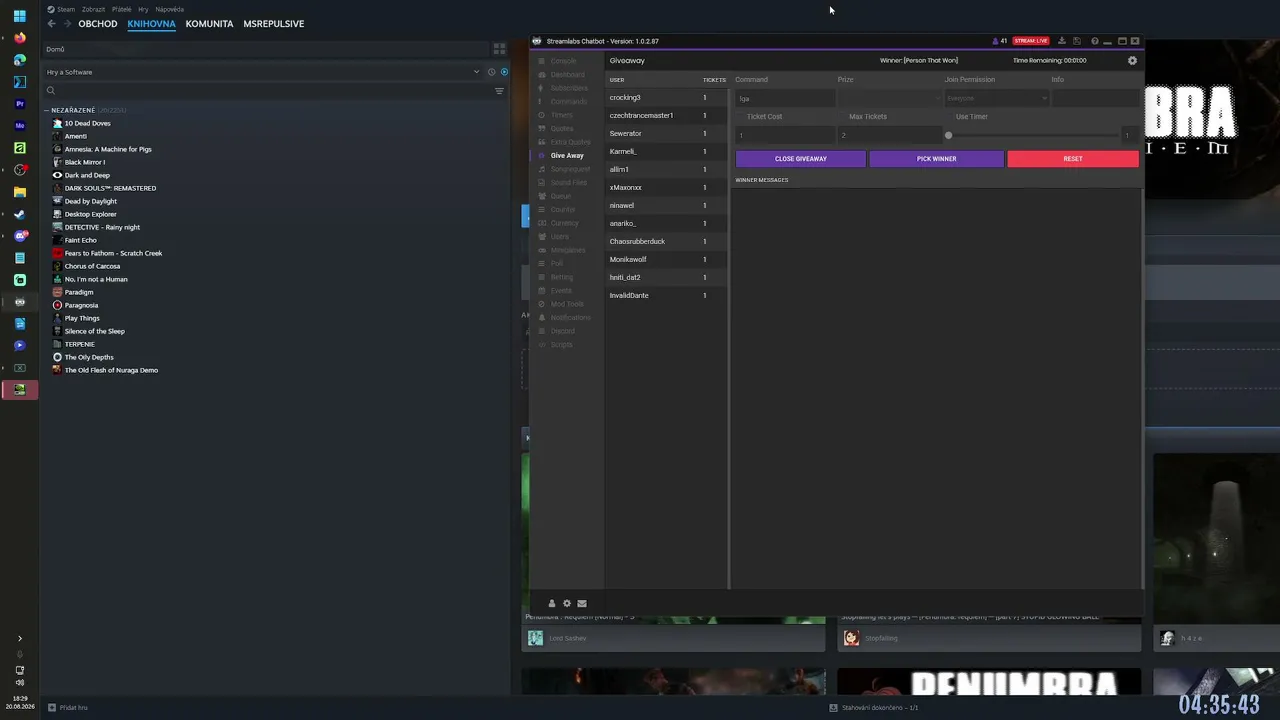
Task: Open giveaway settings gear in Streamlabs Chatbot
Action: point(1132,60)
